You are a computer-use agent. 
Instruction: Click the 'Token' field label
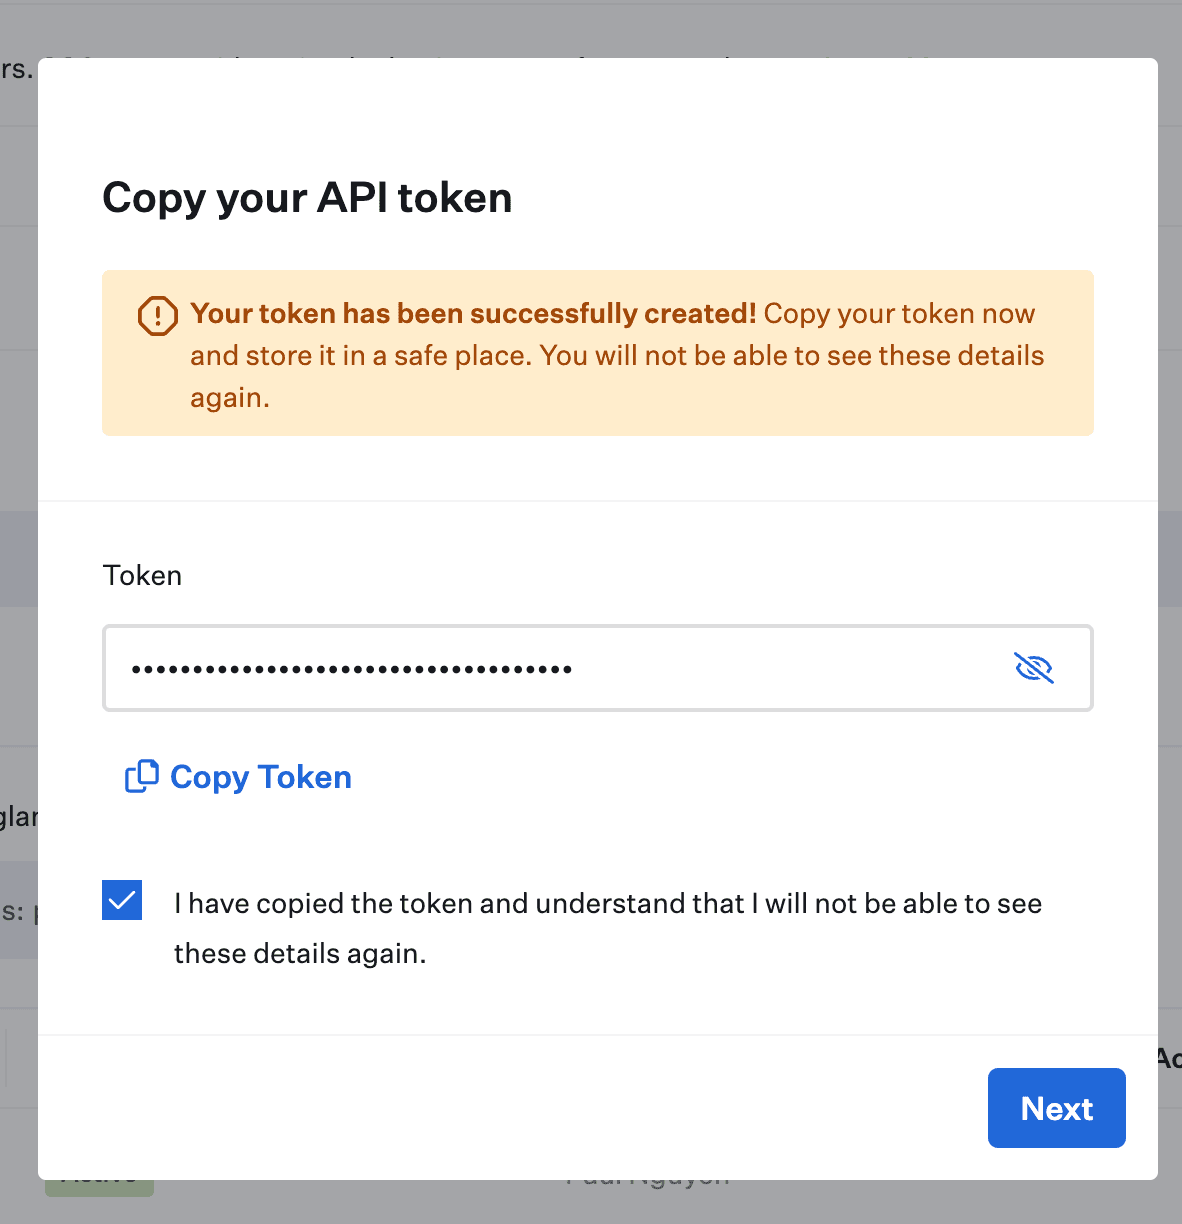[x=141, y=575]
